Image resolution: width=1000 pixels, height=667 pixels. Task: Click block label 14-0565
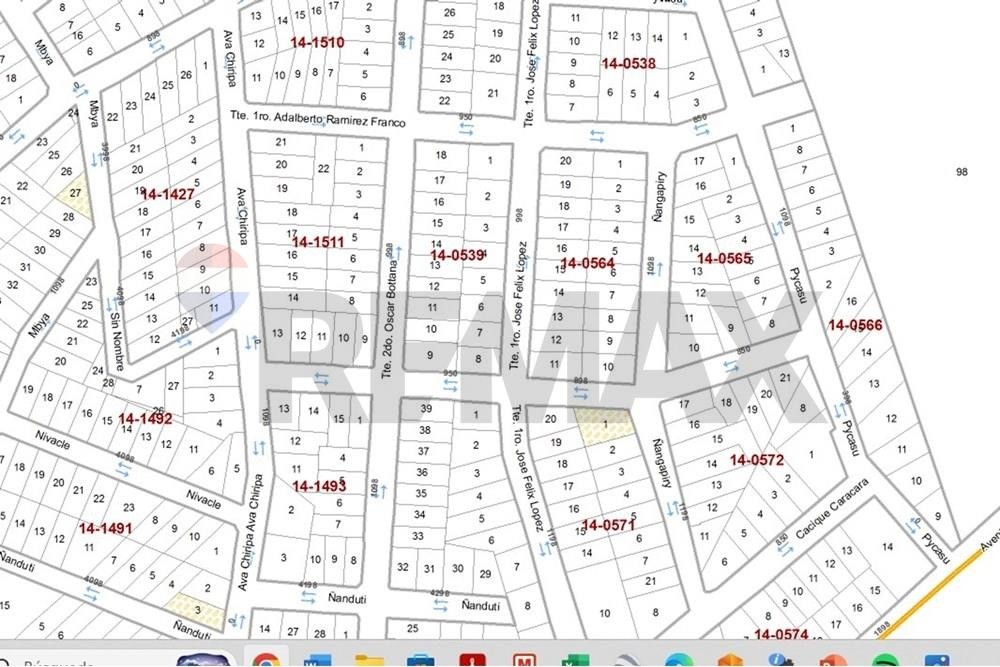click(724, 259)
